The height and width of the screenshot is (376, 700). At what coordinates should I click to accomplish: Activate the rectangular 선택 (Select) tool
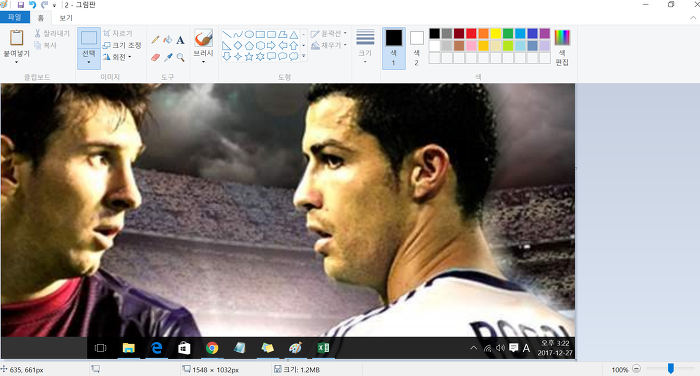[x=88, y=38]
